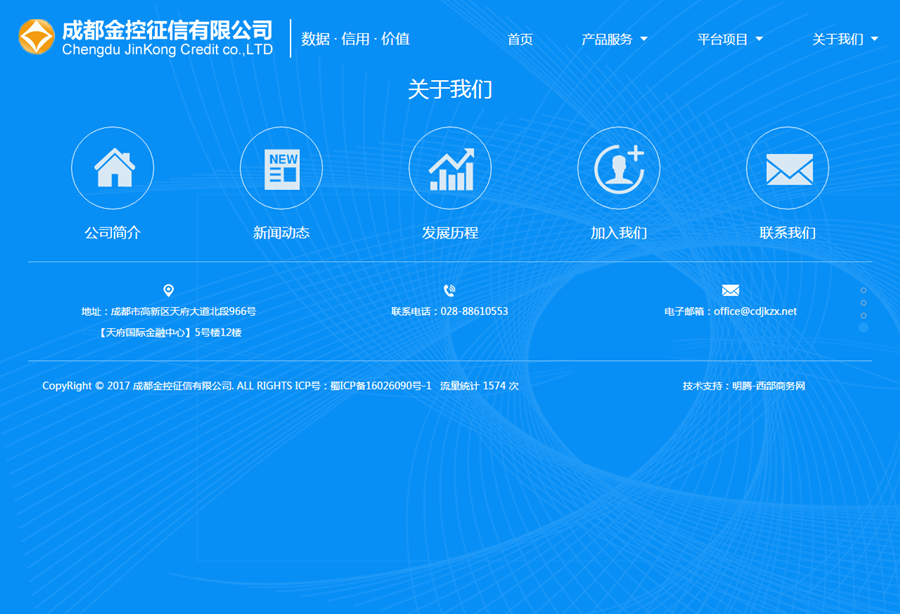This screenshot has width=900, height=614.
Task: Click the small email envelope icon
Action: tap(730, 290)
